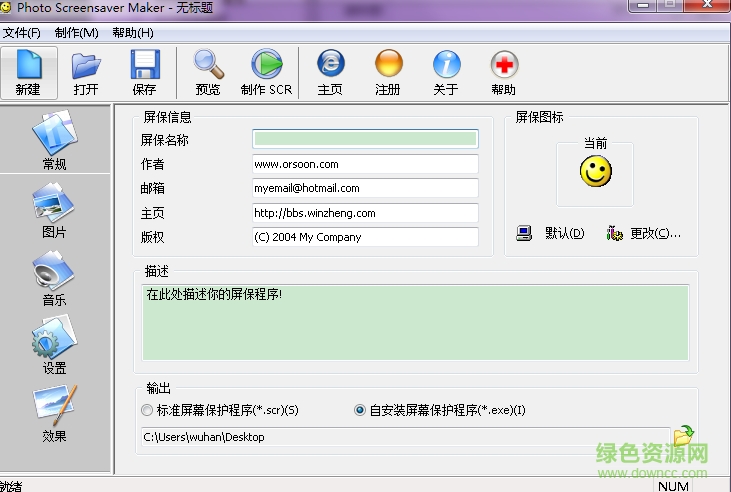Close the Photo Screensaver Maker window

click(x=707, y=5)
